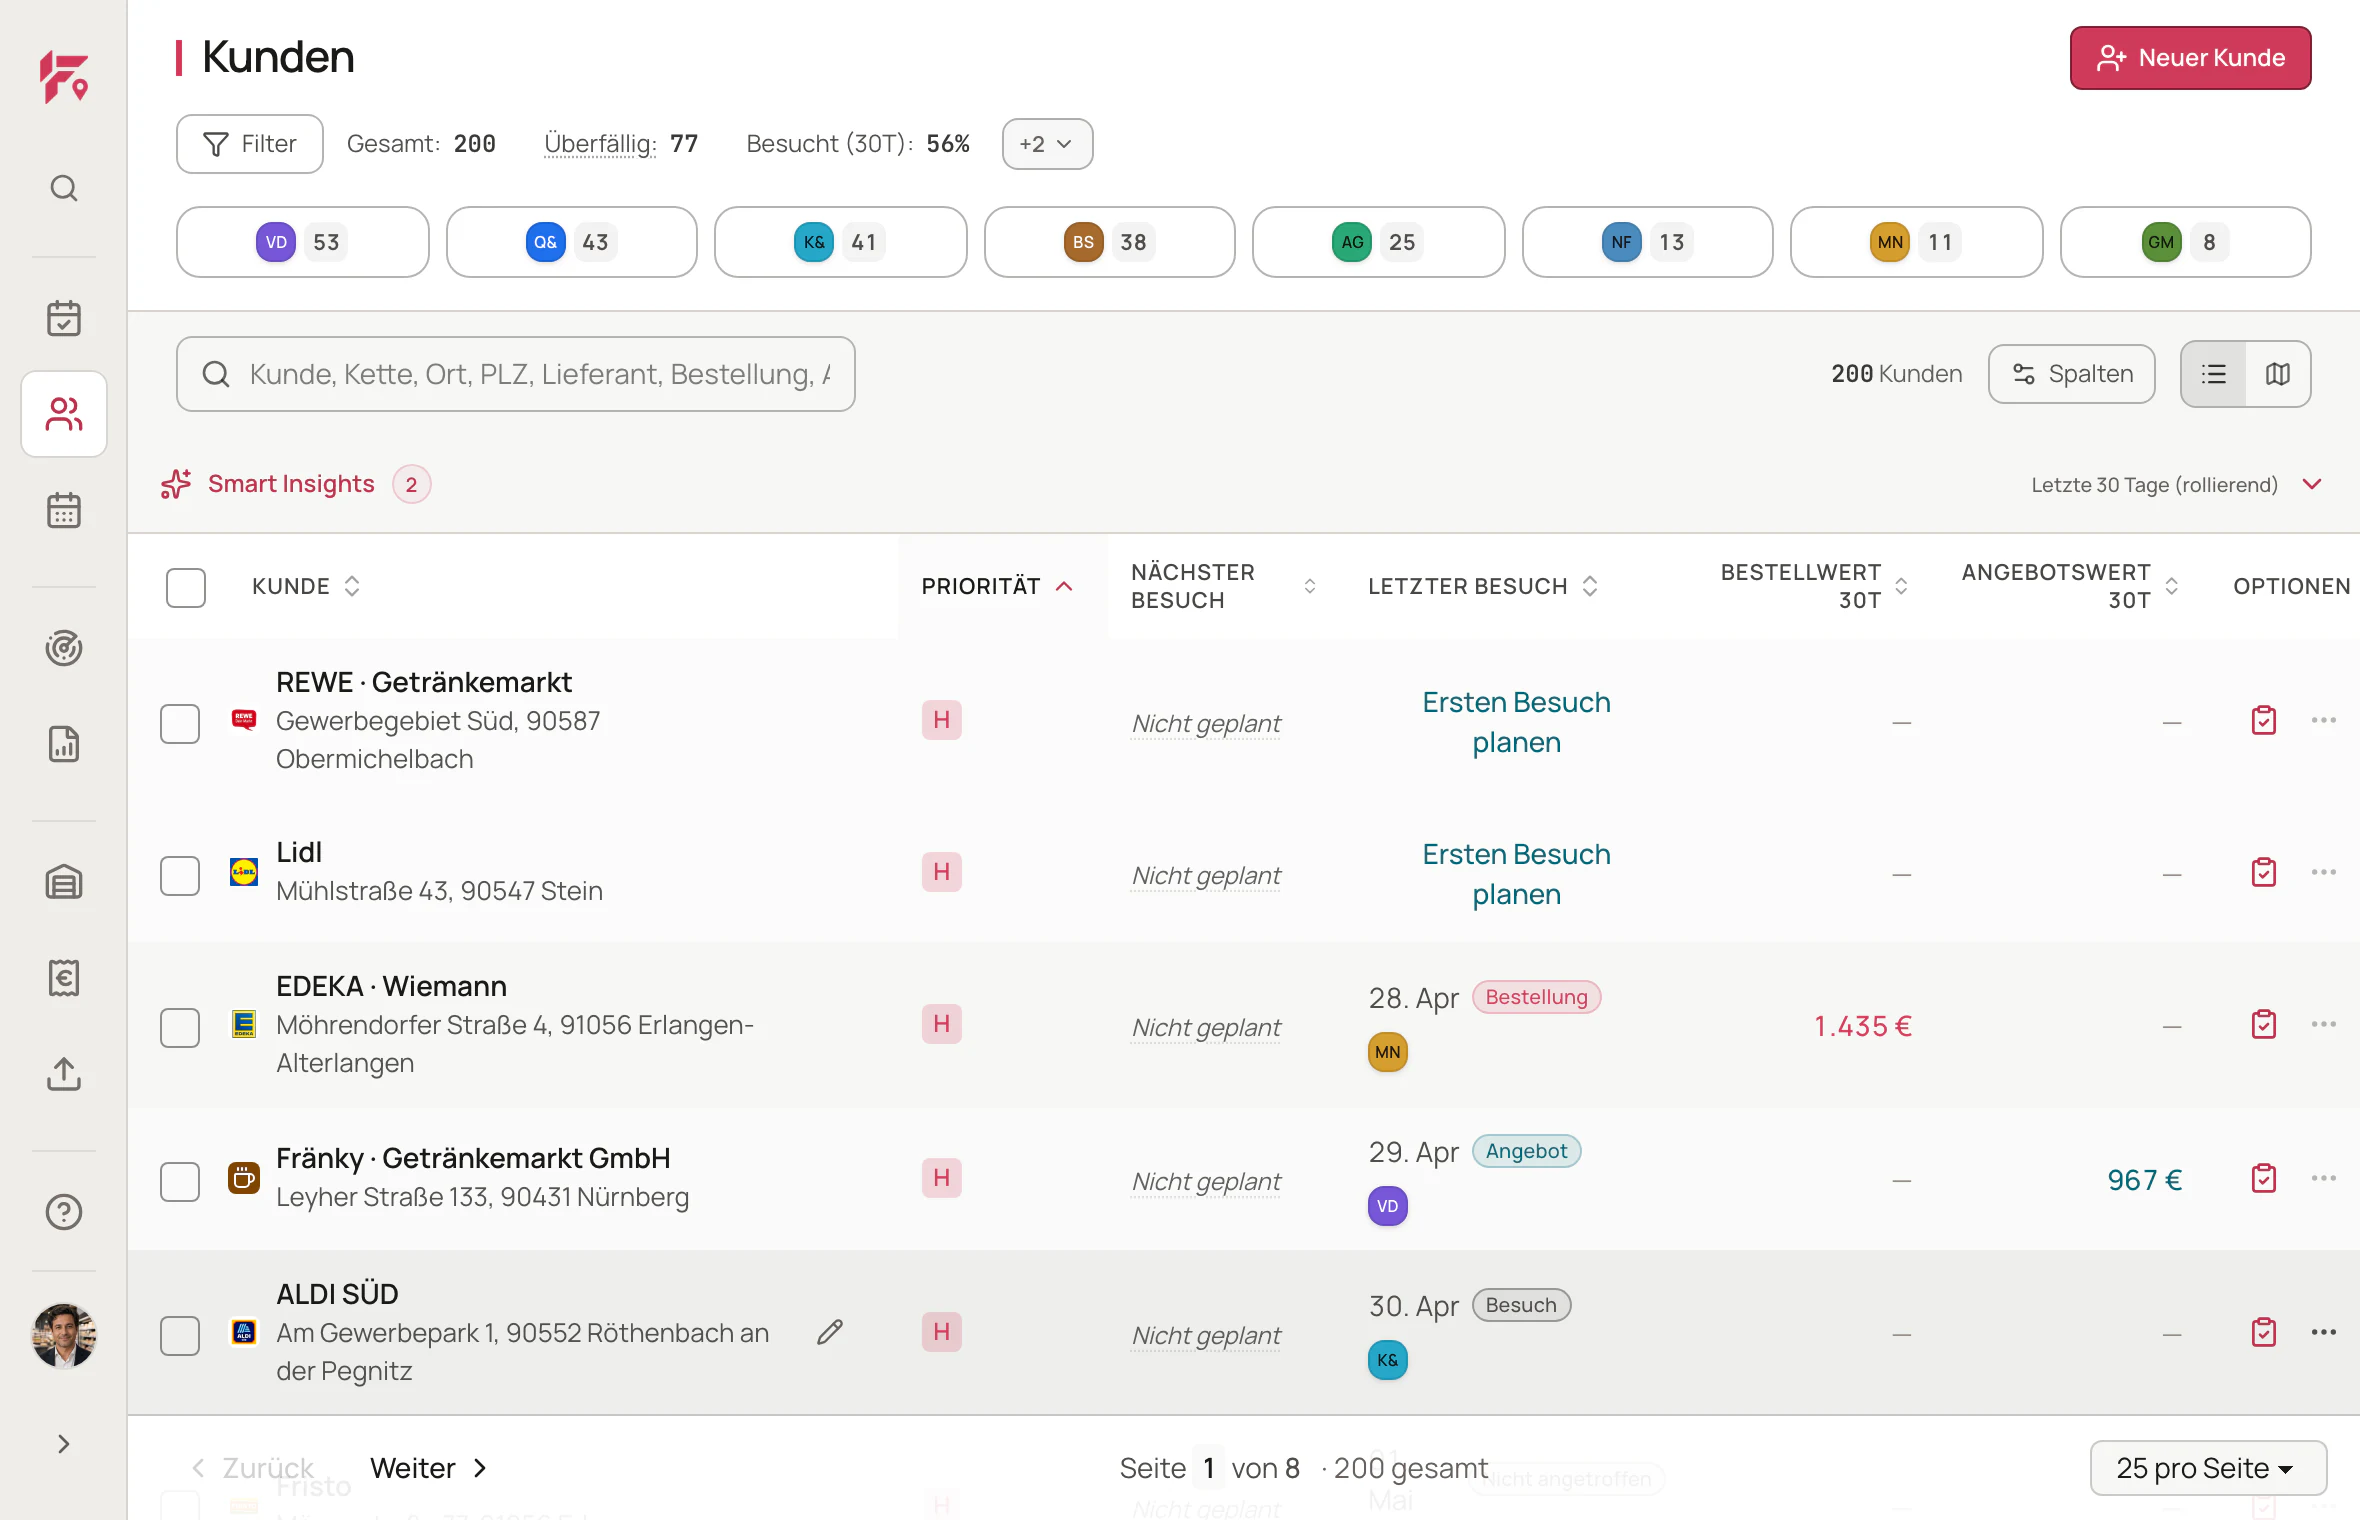This screenshot has width=2360, height=1520.
Task: Open the report chart sidebar icon
Action: pos(64,744)
